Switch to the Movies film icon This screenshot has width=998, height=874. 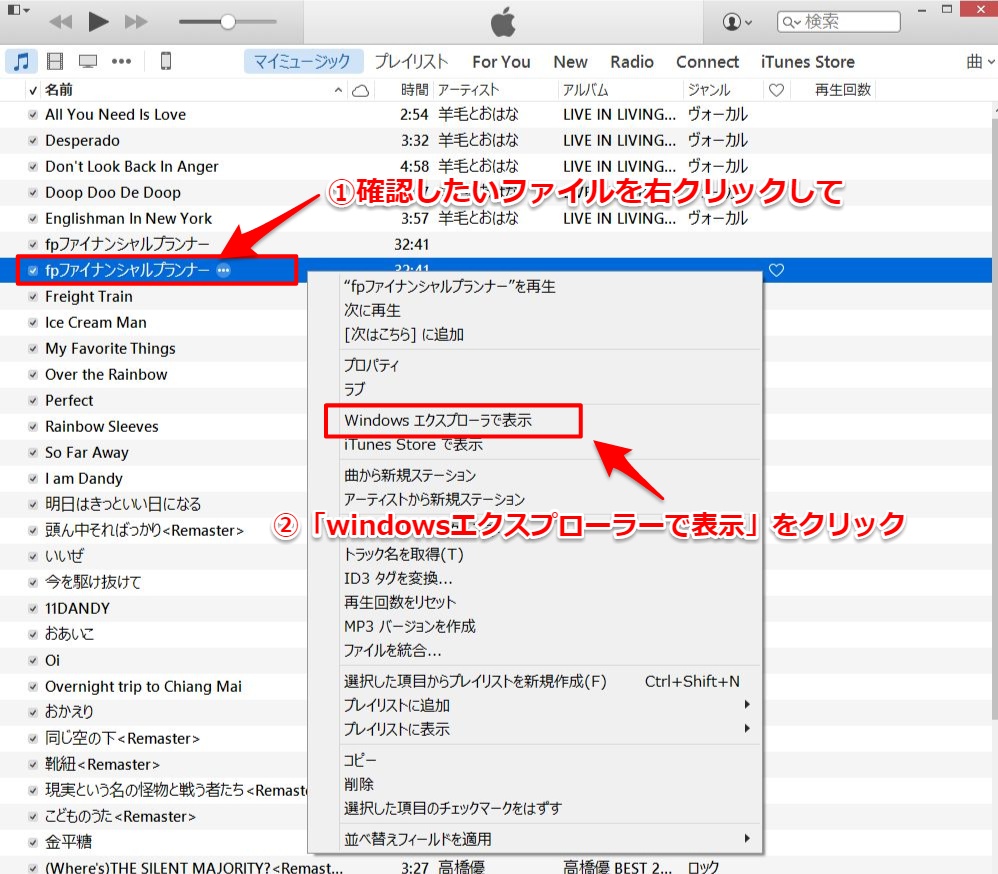pyautogui.click(x=55, y=61)
